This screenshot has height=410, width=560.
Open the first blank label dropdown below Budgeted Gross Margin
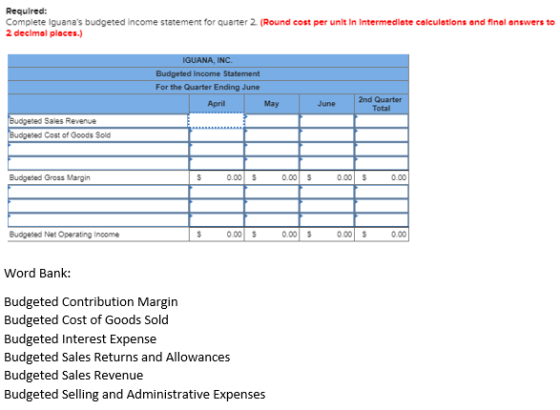98,192
